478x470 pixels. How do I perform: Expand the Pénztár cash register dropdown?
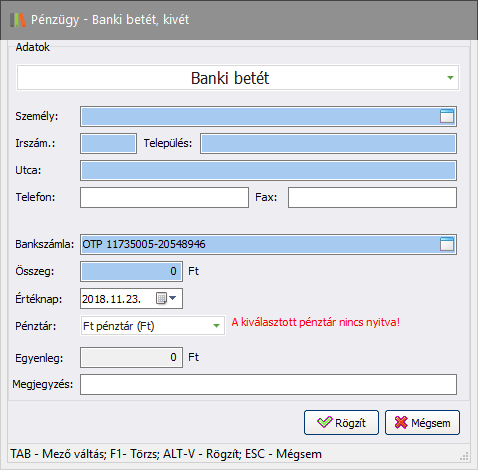tap(216, 326)
